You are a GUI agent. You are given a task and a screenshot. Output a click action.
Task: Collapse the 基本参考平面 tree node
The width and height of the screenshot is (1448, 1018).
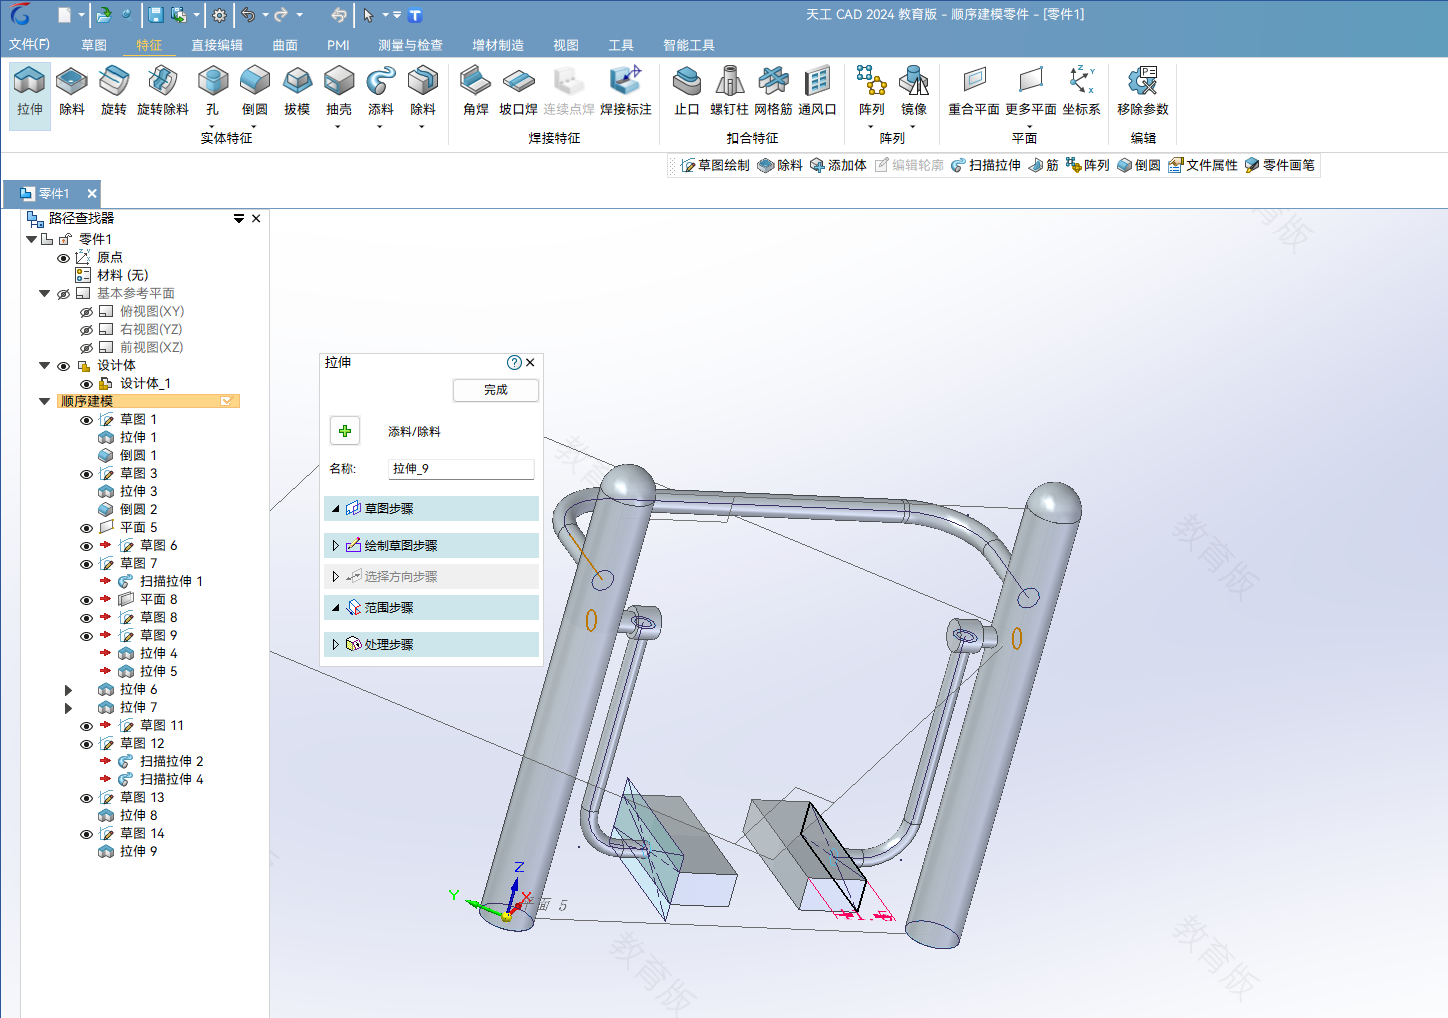tap(44, 293)
